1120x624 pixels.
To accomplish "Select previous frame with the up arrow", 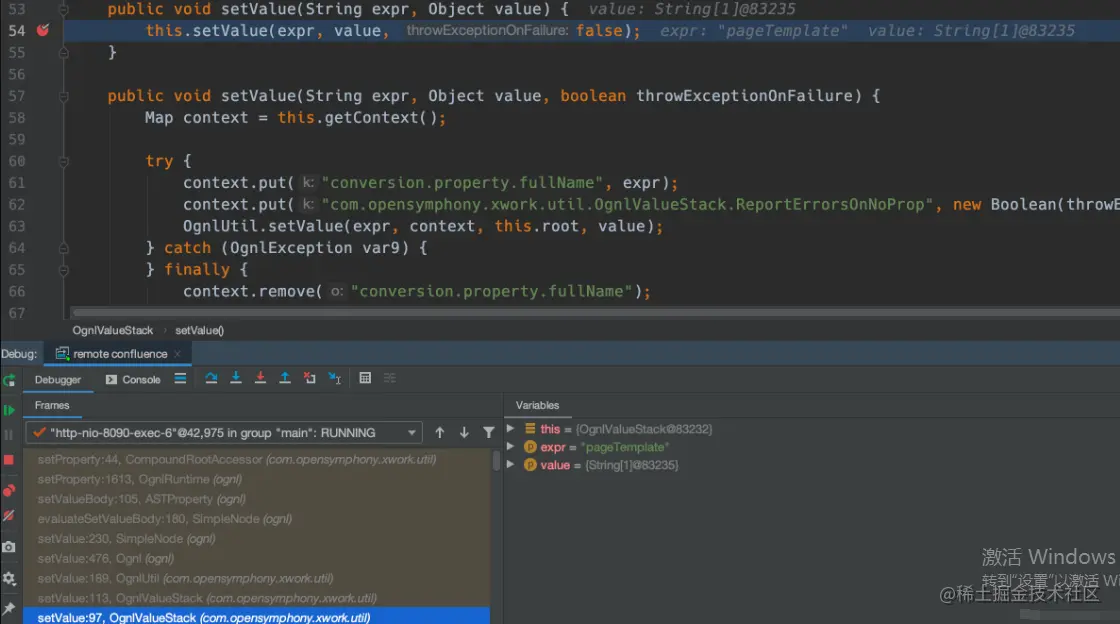I will (440, 433).
